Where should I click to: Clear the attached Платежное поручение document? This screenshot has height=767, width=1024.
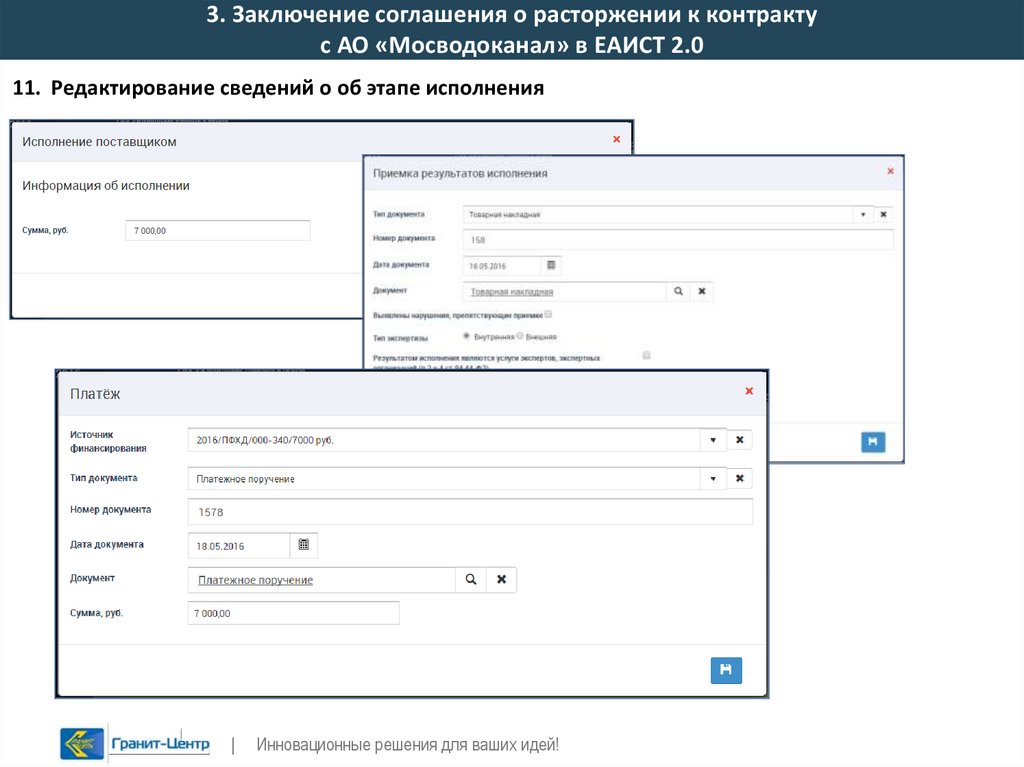pyautogui.click(x=502, y=579)
